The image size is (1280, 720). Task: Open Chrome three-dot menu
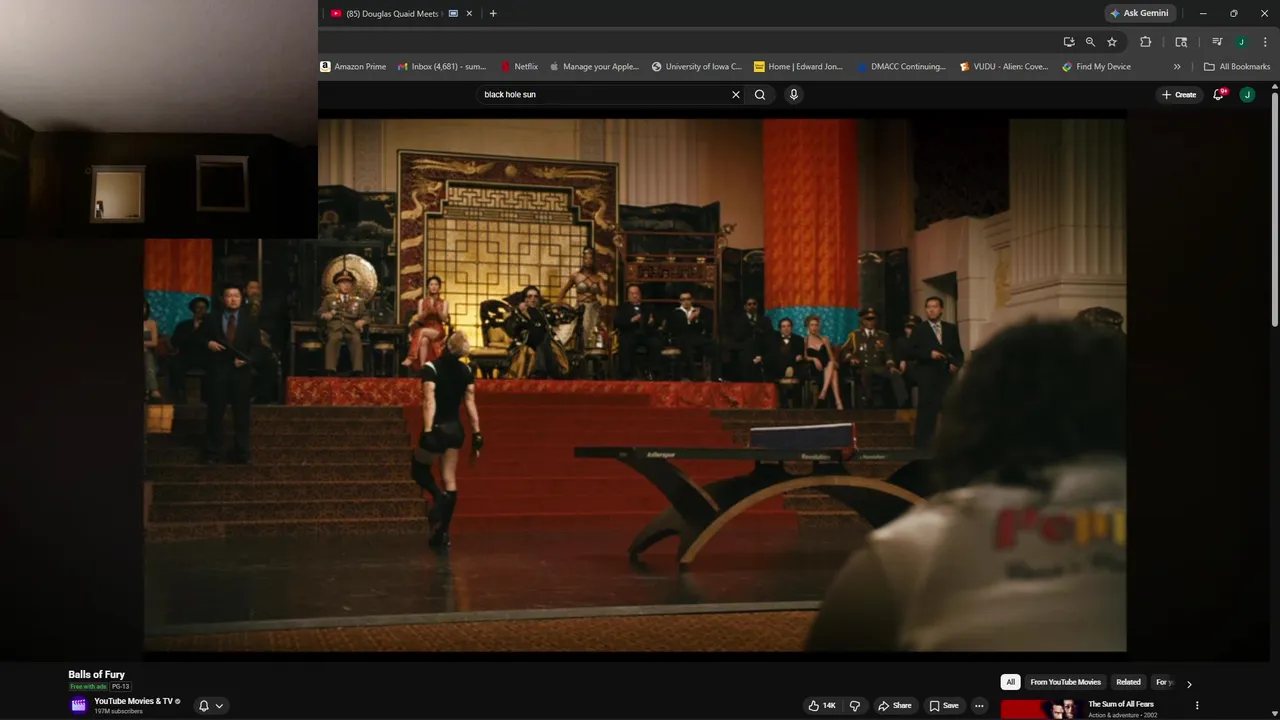(1264, 42)
